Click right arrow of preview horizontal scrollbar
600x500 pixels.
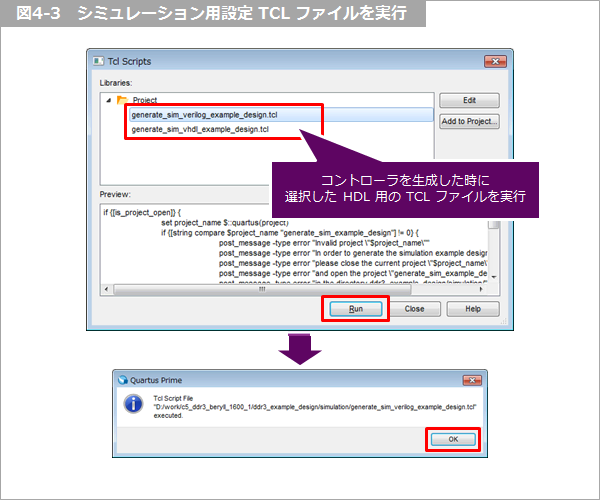click(482, 289)
